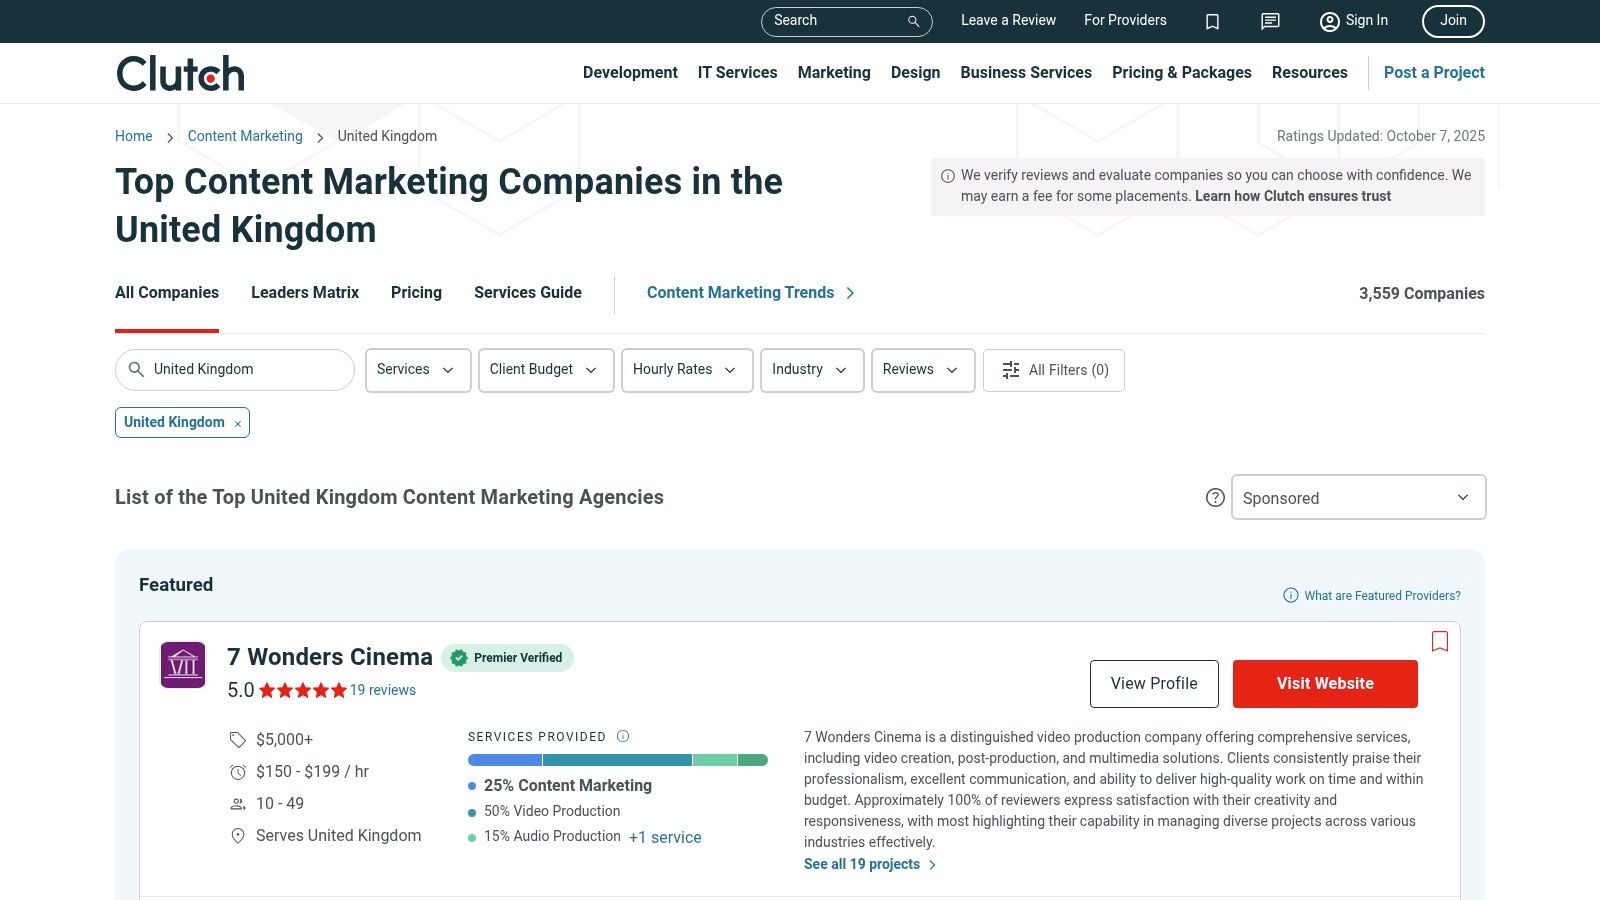Screen dimensions: 1600x900
Task: Open saved bookmarks icon in top bar
Action: click(x=1212, y=21)
